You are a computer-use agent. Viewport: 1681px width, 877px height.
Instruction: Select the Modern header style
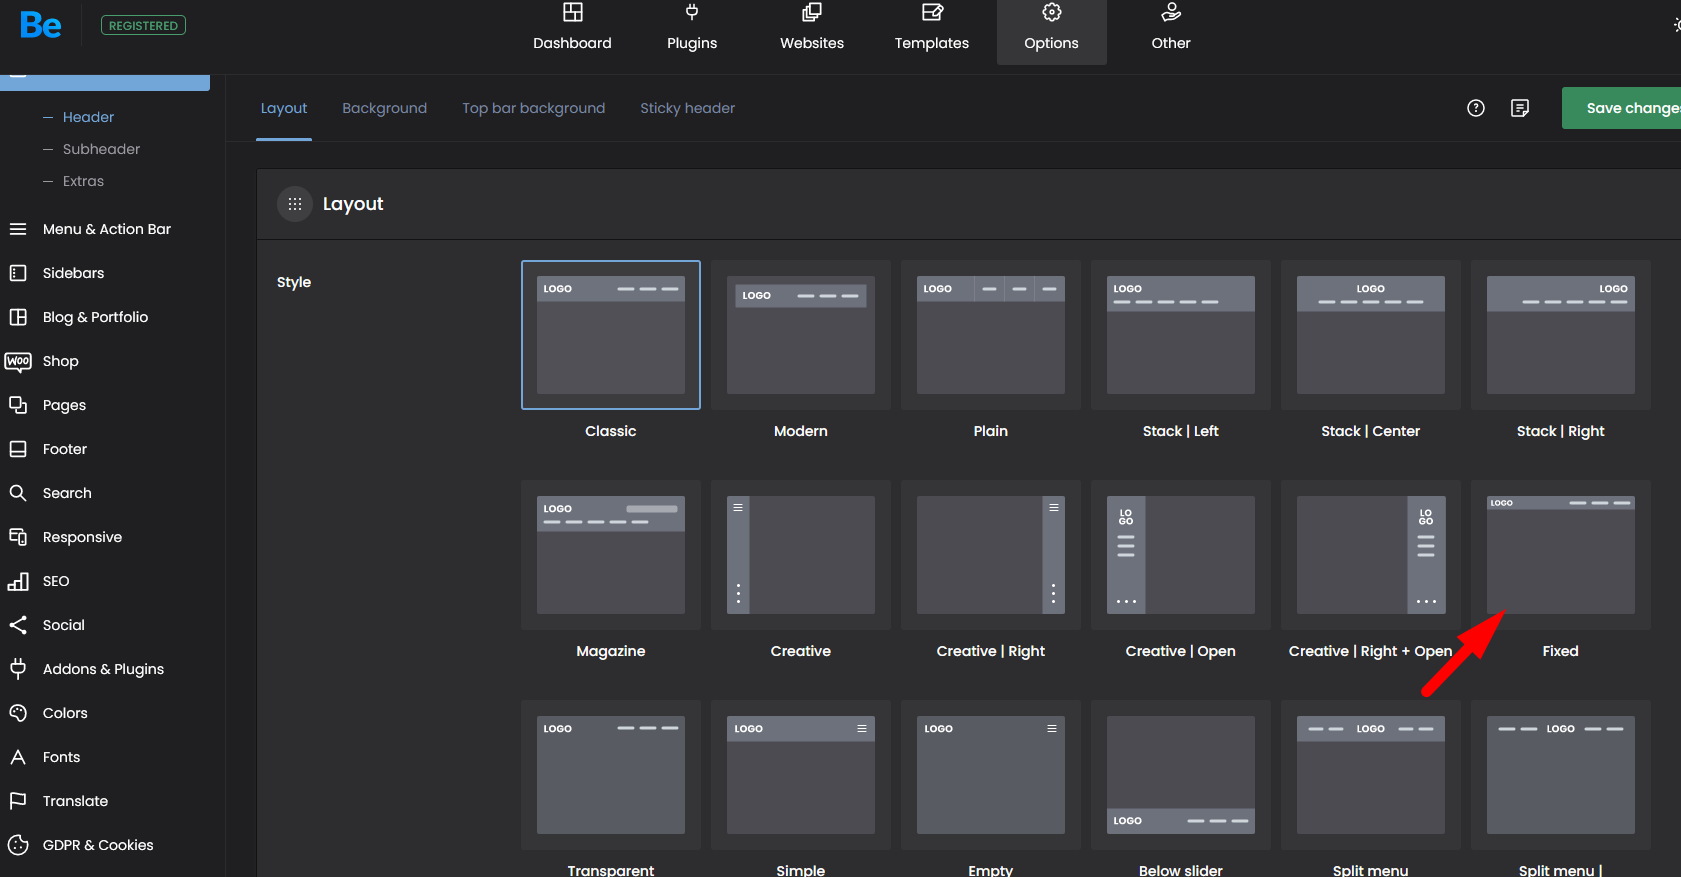click(801, 335)
